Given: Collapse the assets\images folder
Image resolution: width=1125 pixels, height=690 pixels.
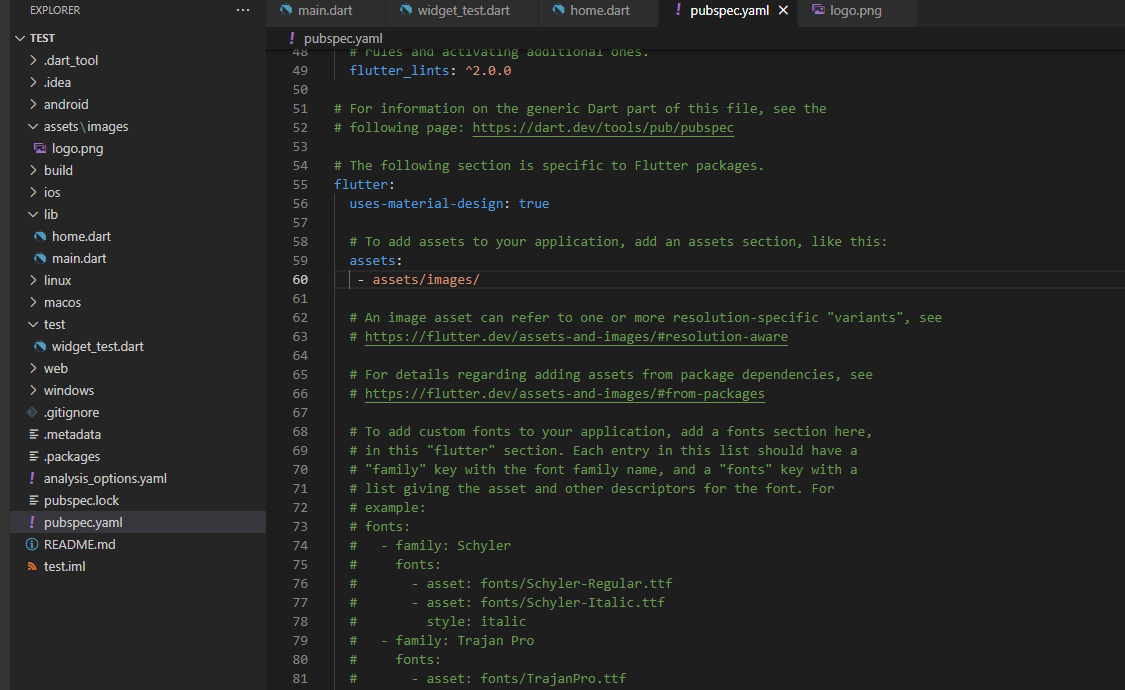Looking at the screenshot, I should pos(33,126).
